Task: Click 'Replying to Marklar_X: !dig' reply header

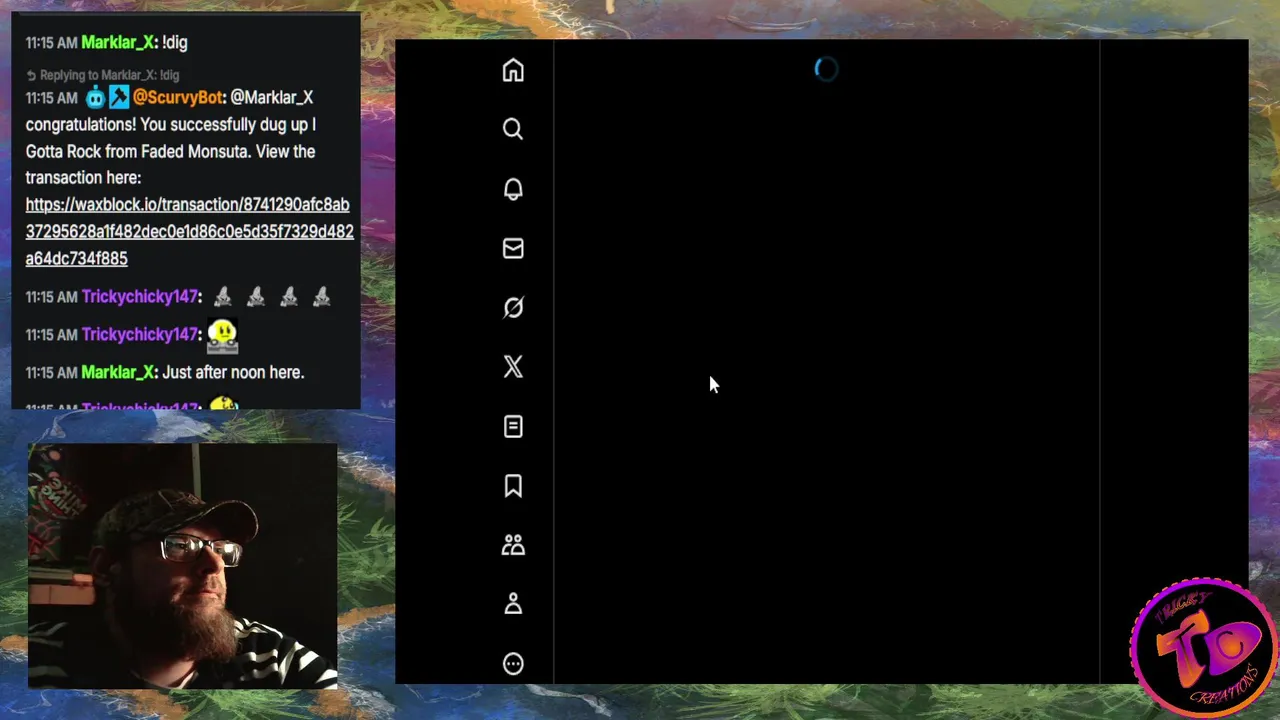Action: click(x=102, y=75)
